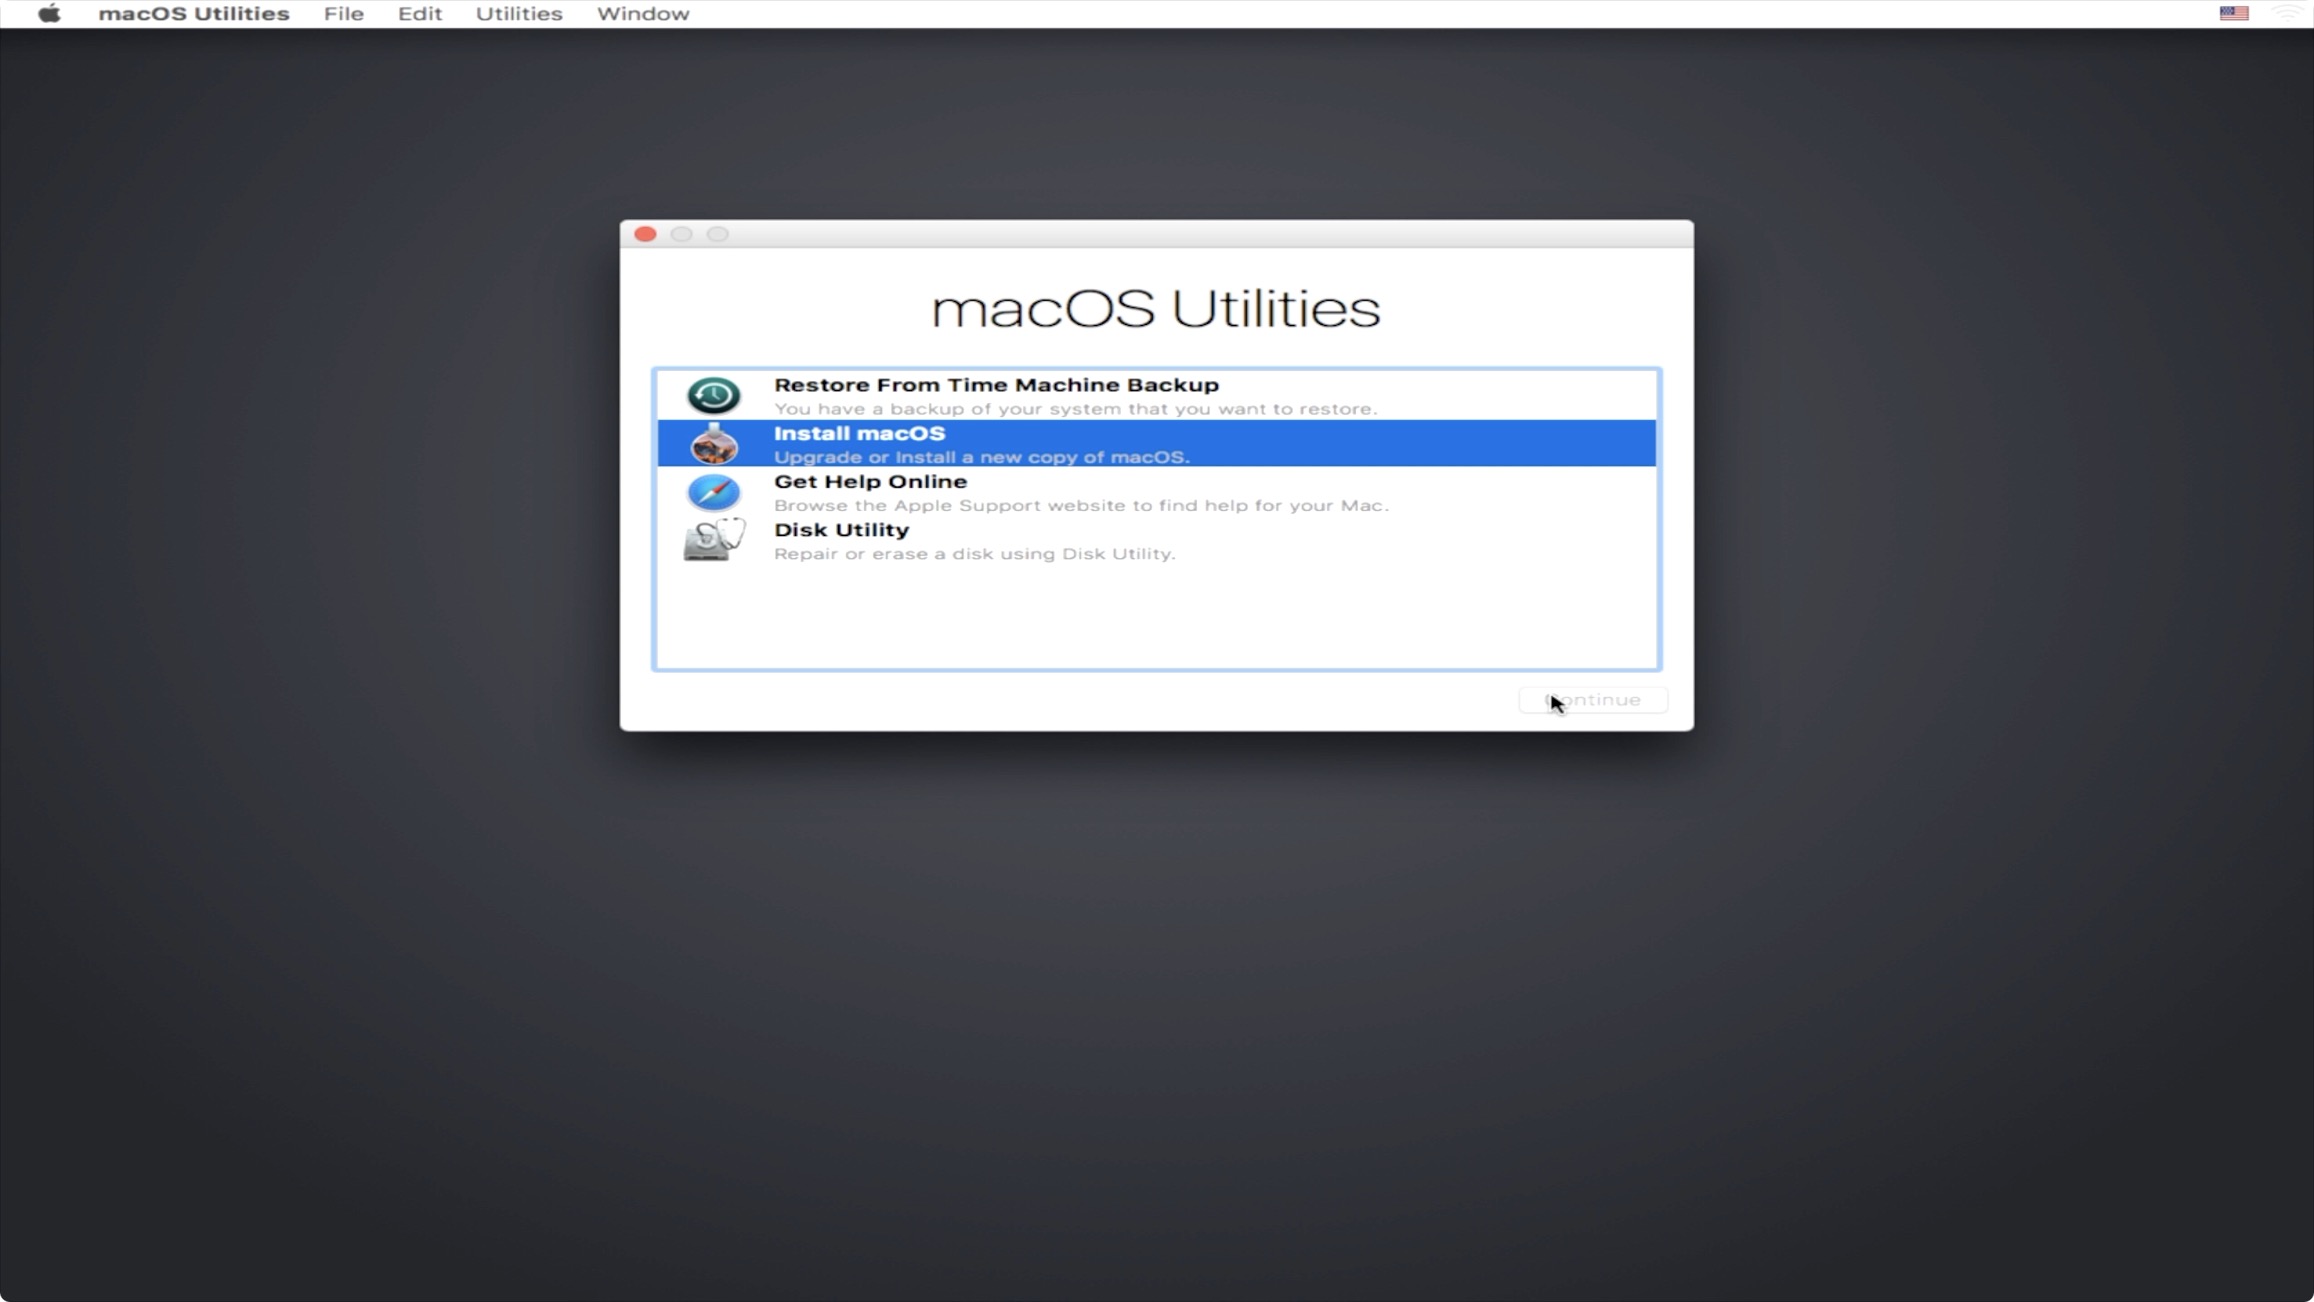The image size is (2314, 1302).
Task: Close the macOS Utilities window
Action: tap(645, 234)
